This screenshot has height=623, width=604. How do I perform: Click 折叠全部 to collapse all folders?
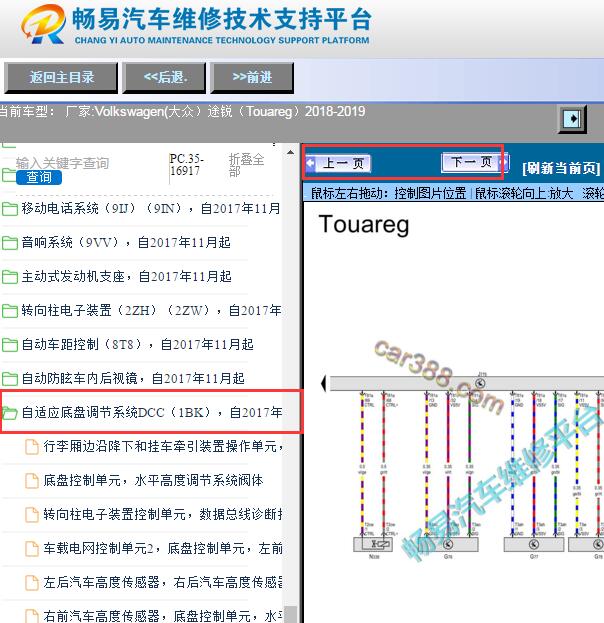pyautogui.click(x=246, y=165)
